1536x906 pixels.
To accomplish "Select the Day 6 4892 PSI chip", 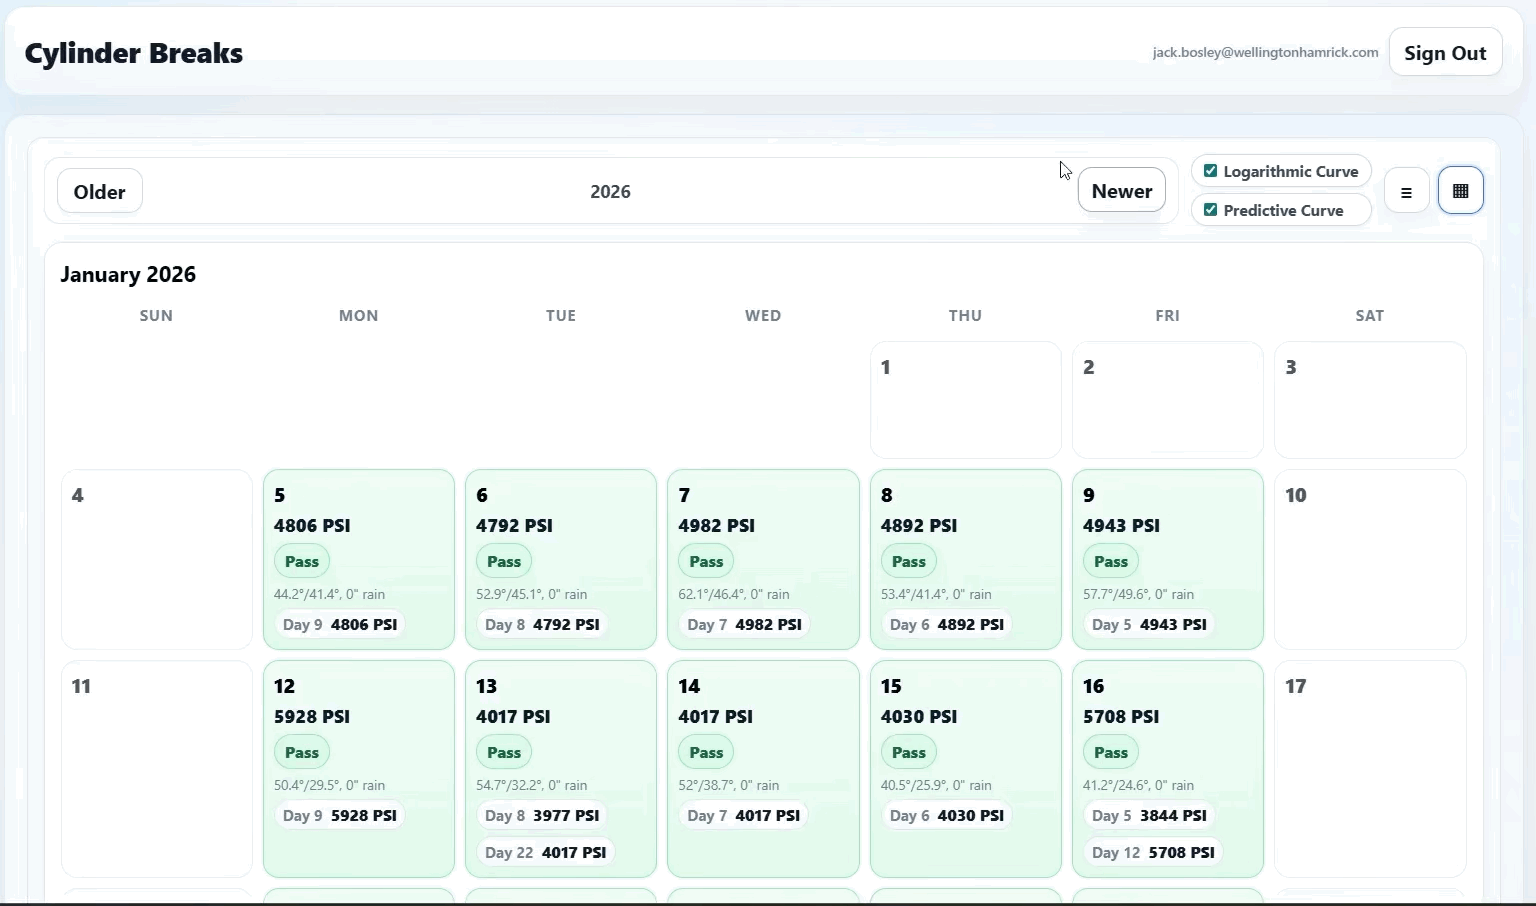I will pos(947,624).
